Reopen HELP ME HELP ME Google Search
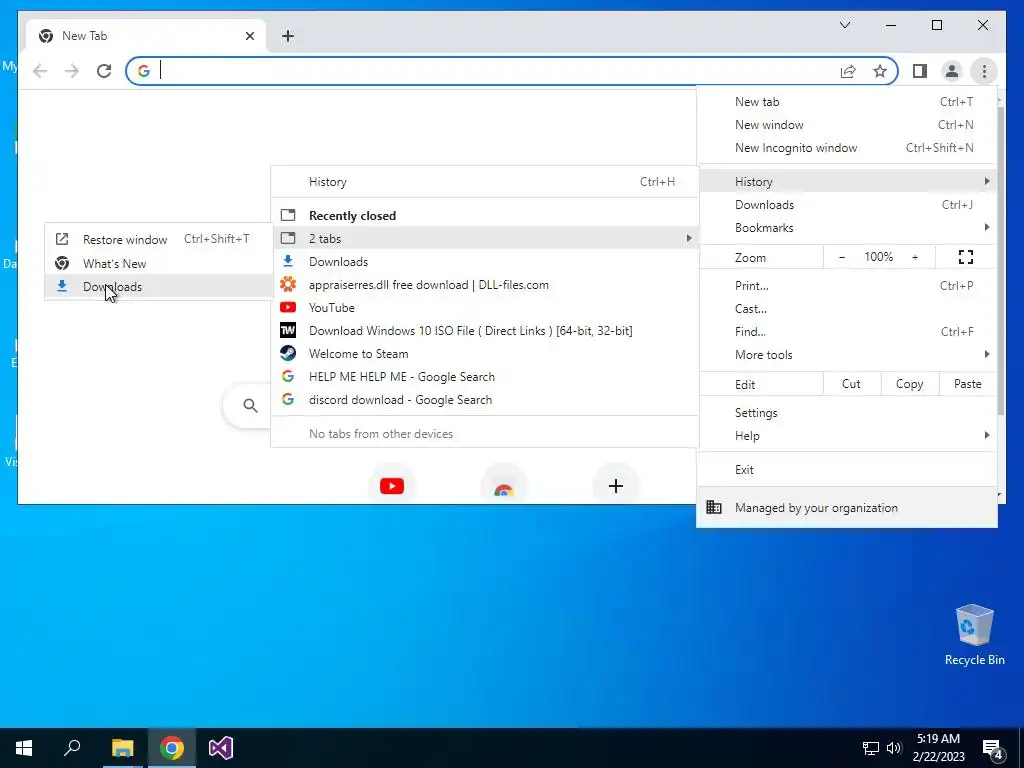The image size is (1024, 768). pos(485,376)
